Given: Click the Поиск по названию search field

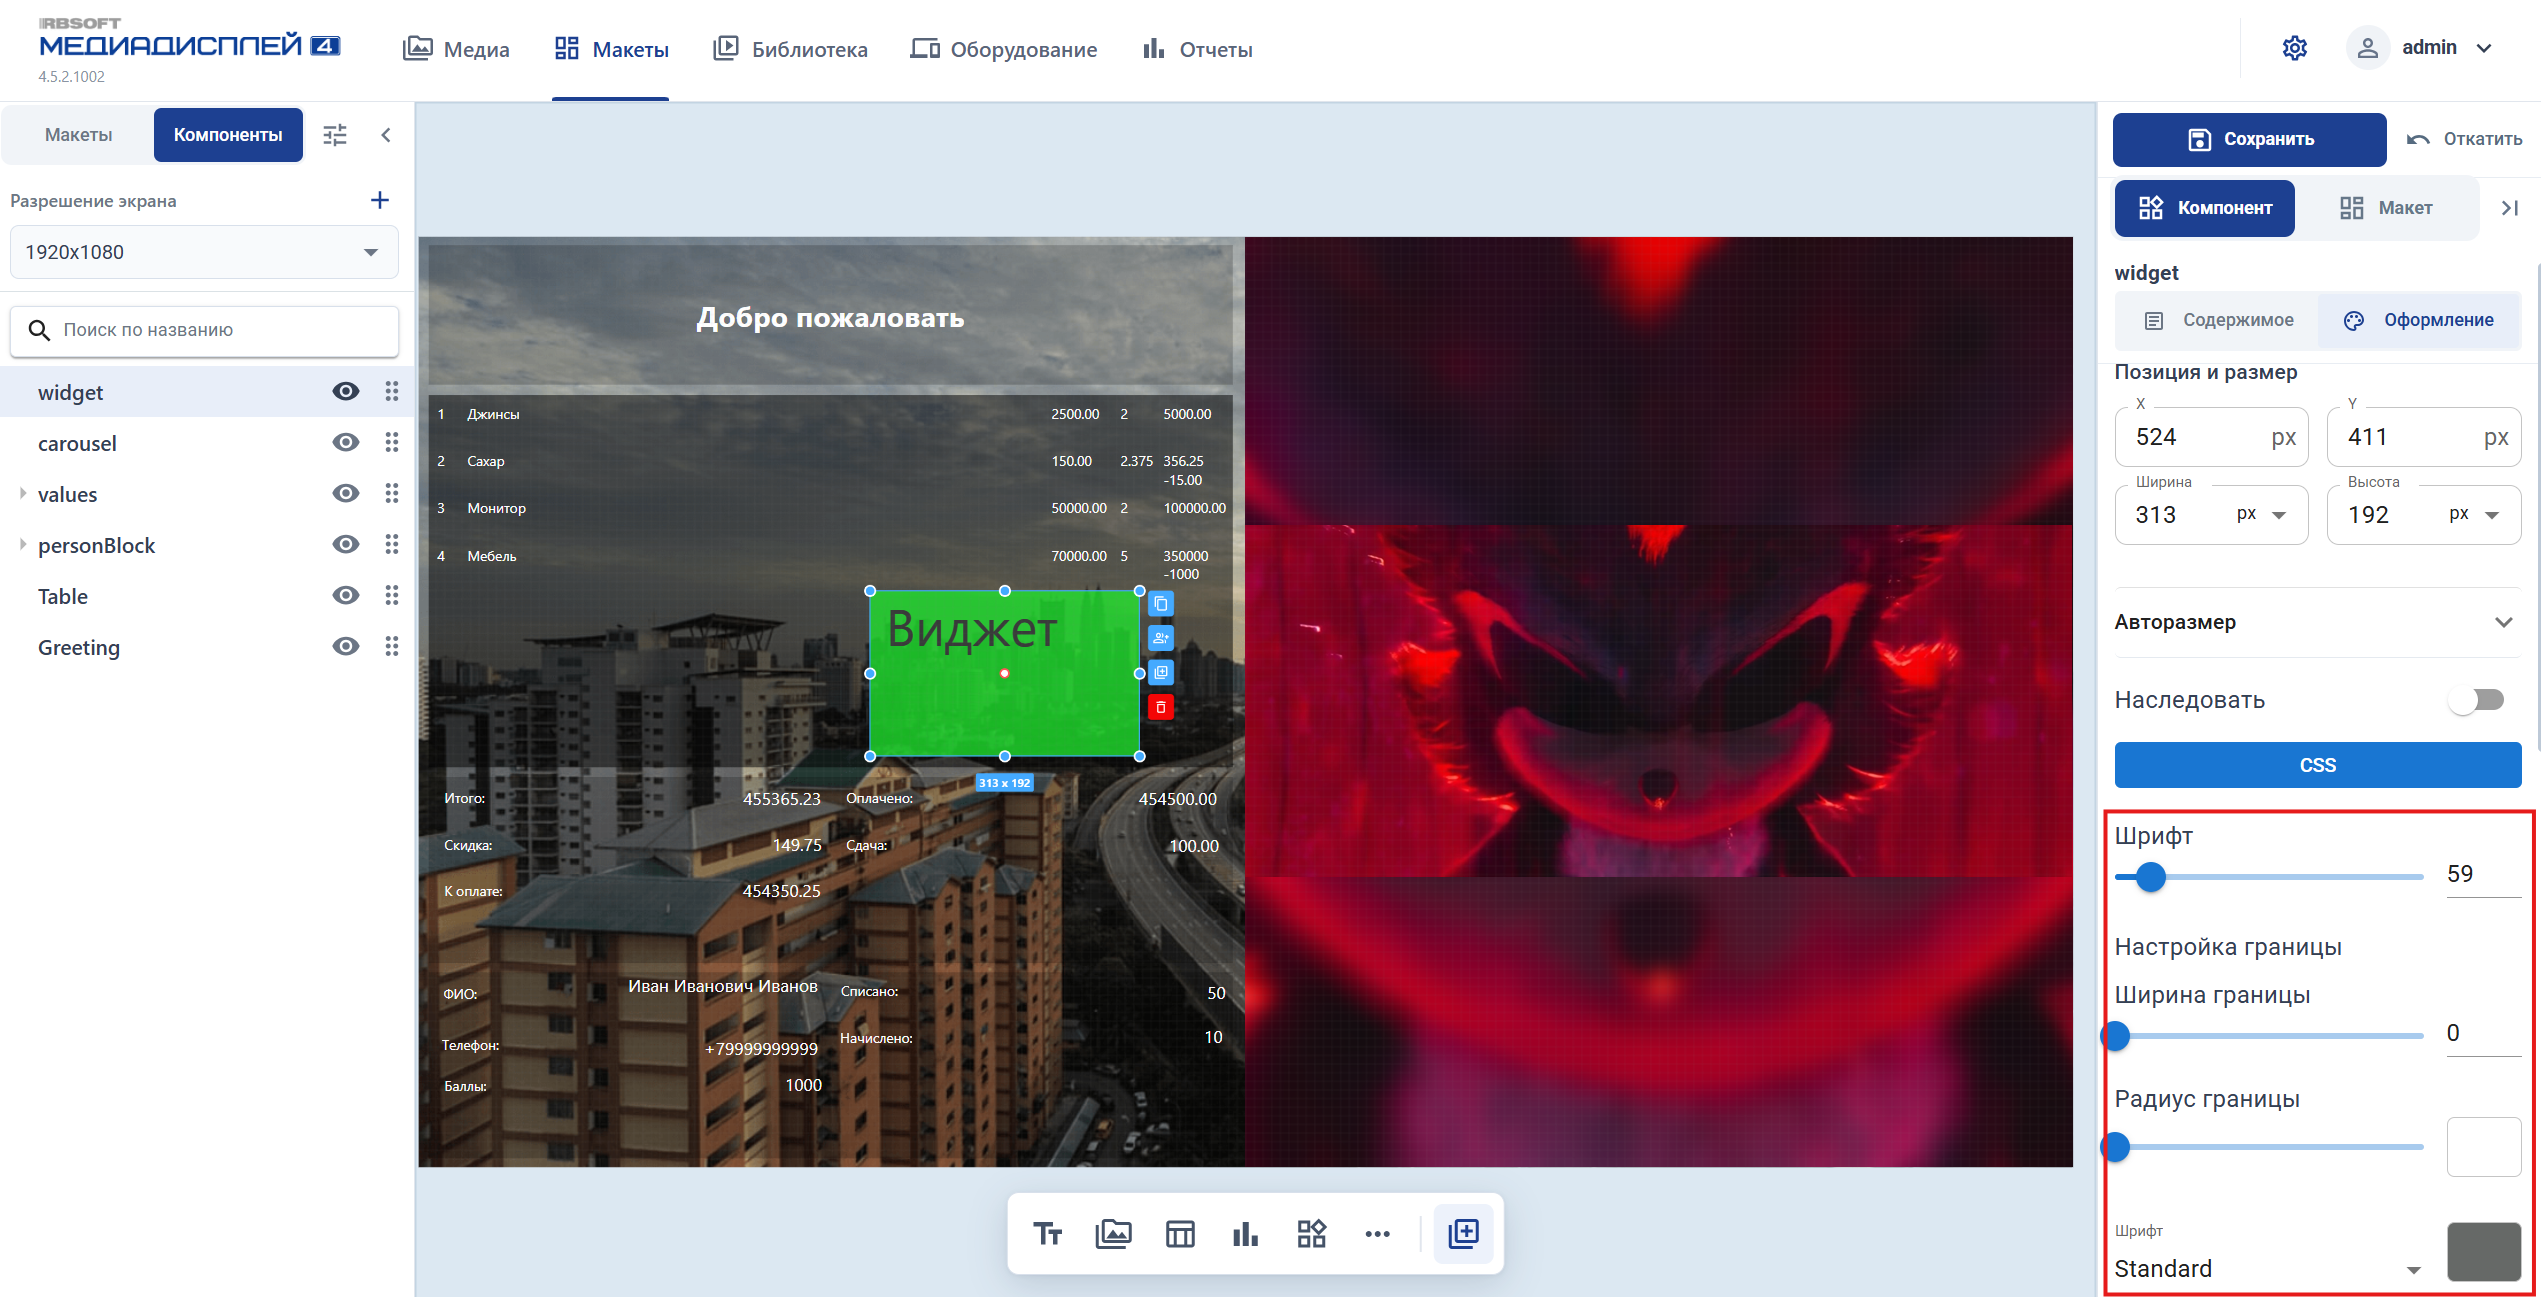Looking at the screenshot, I should 204,330.
